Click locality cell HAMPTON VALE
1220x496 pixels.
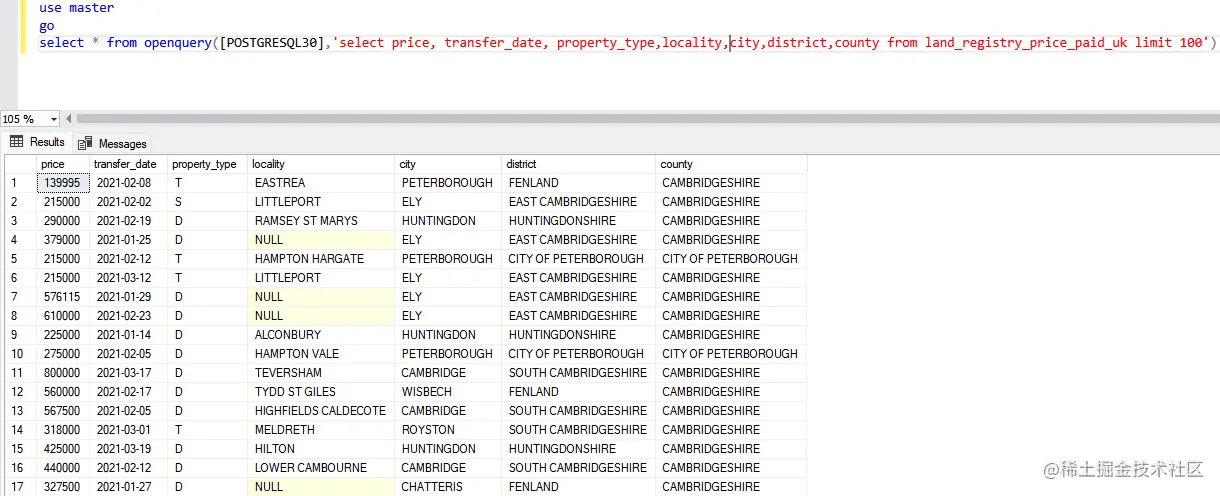coord(321,354)
